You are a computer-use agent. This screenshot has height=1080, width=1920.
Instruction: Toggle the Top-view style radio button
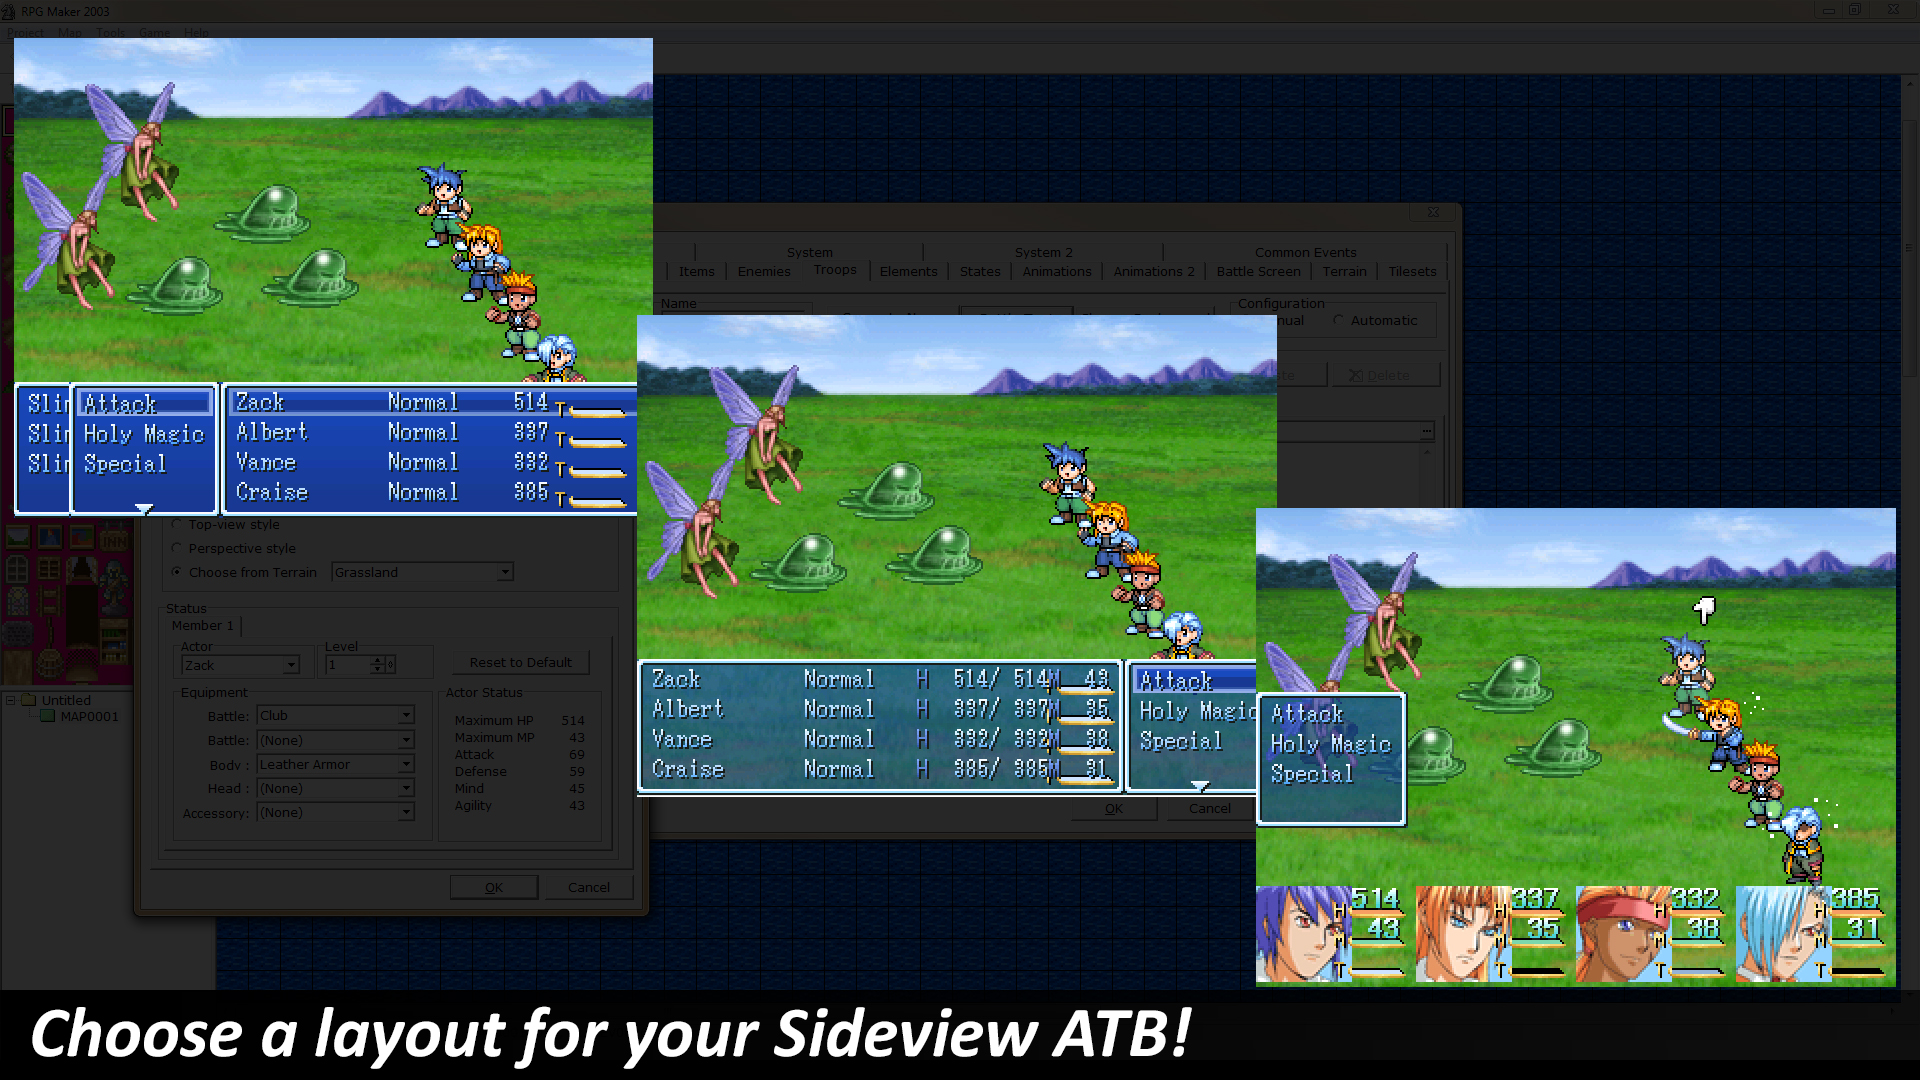click(177, 524)
